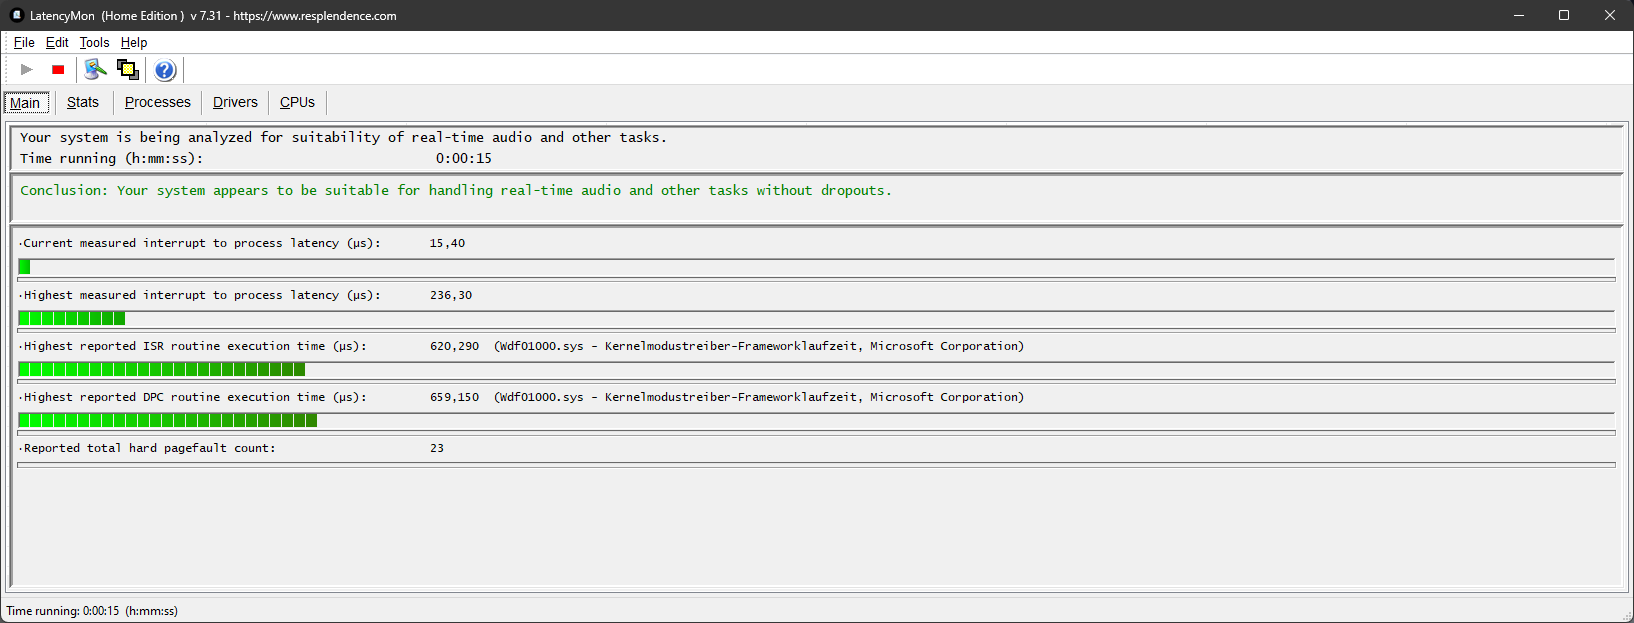Click the green Conclusion text
1634x623 pixels.
[455, 190]
